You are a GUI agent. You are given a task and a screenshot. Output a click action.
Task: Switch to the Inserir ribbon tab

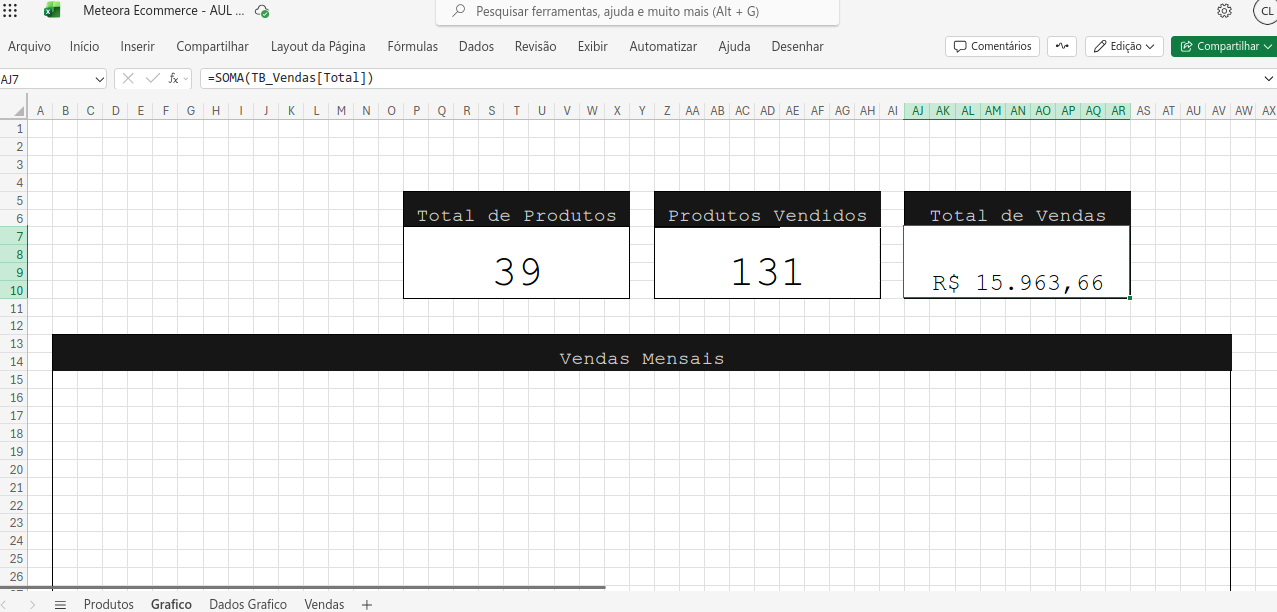tap(137, 46)
